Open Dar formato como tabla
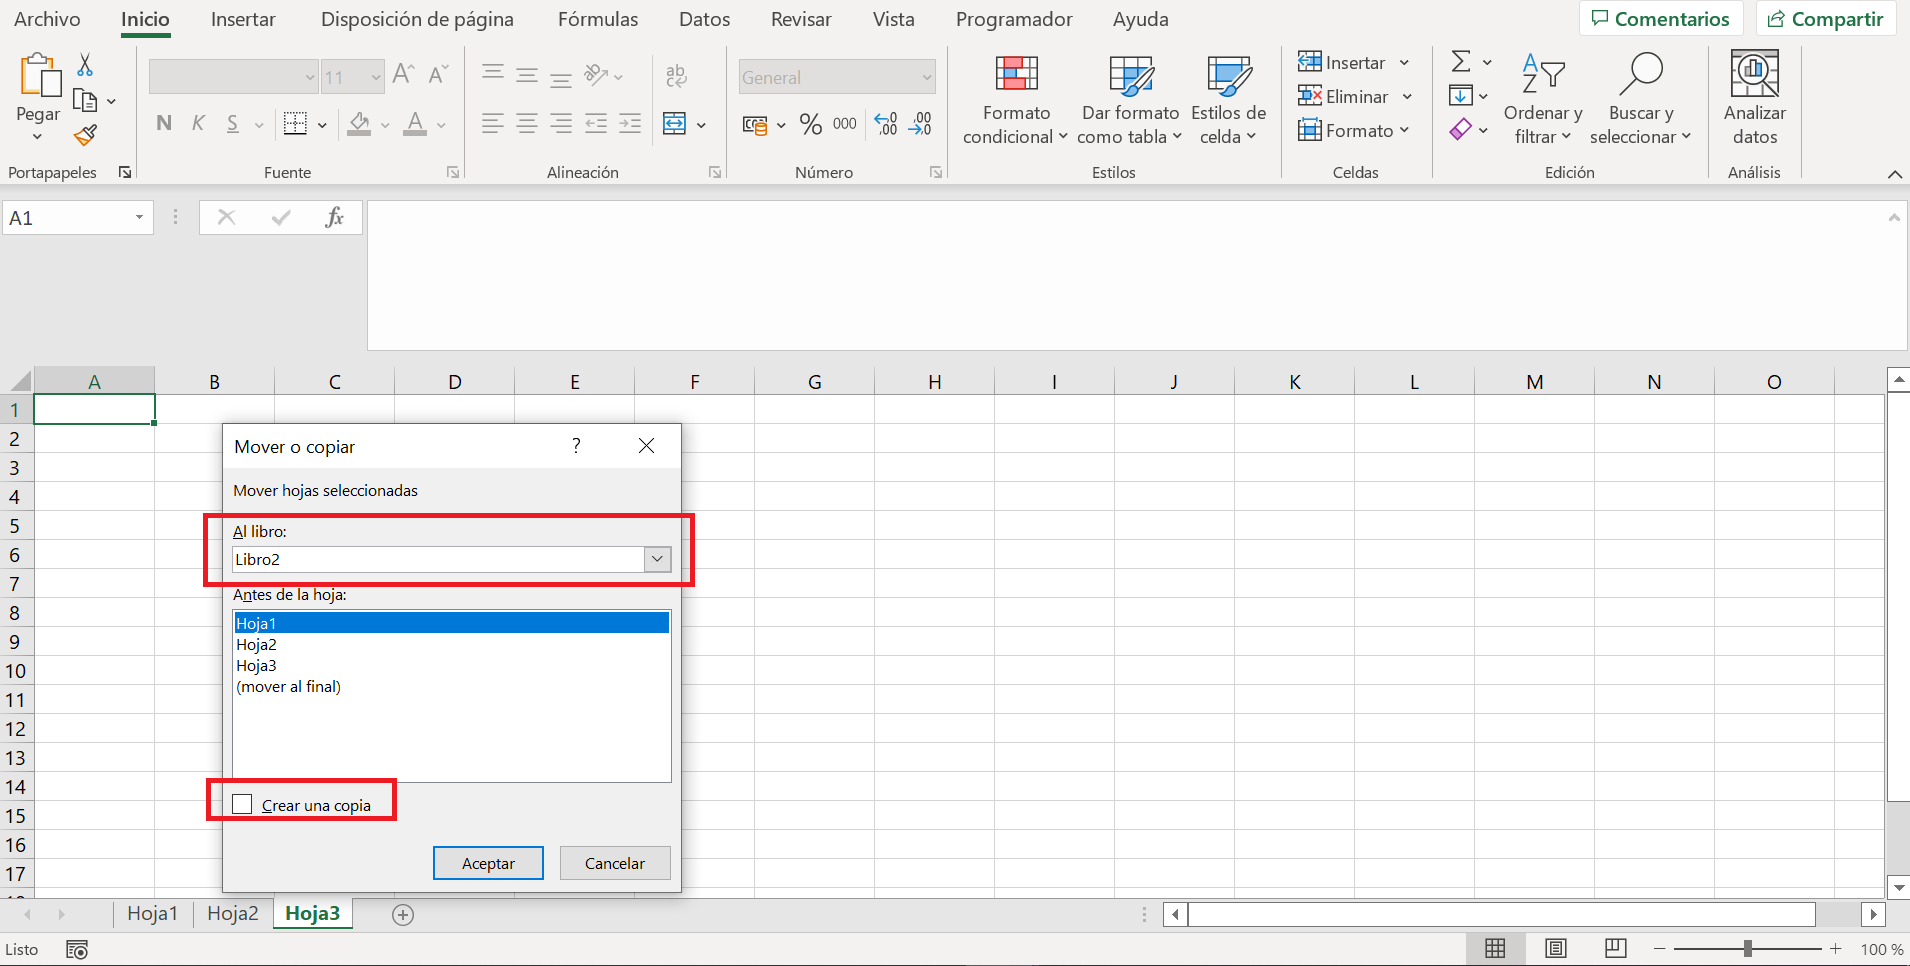The image size is (1910, 966). coord(1130,76)
